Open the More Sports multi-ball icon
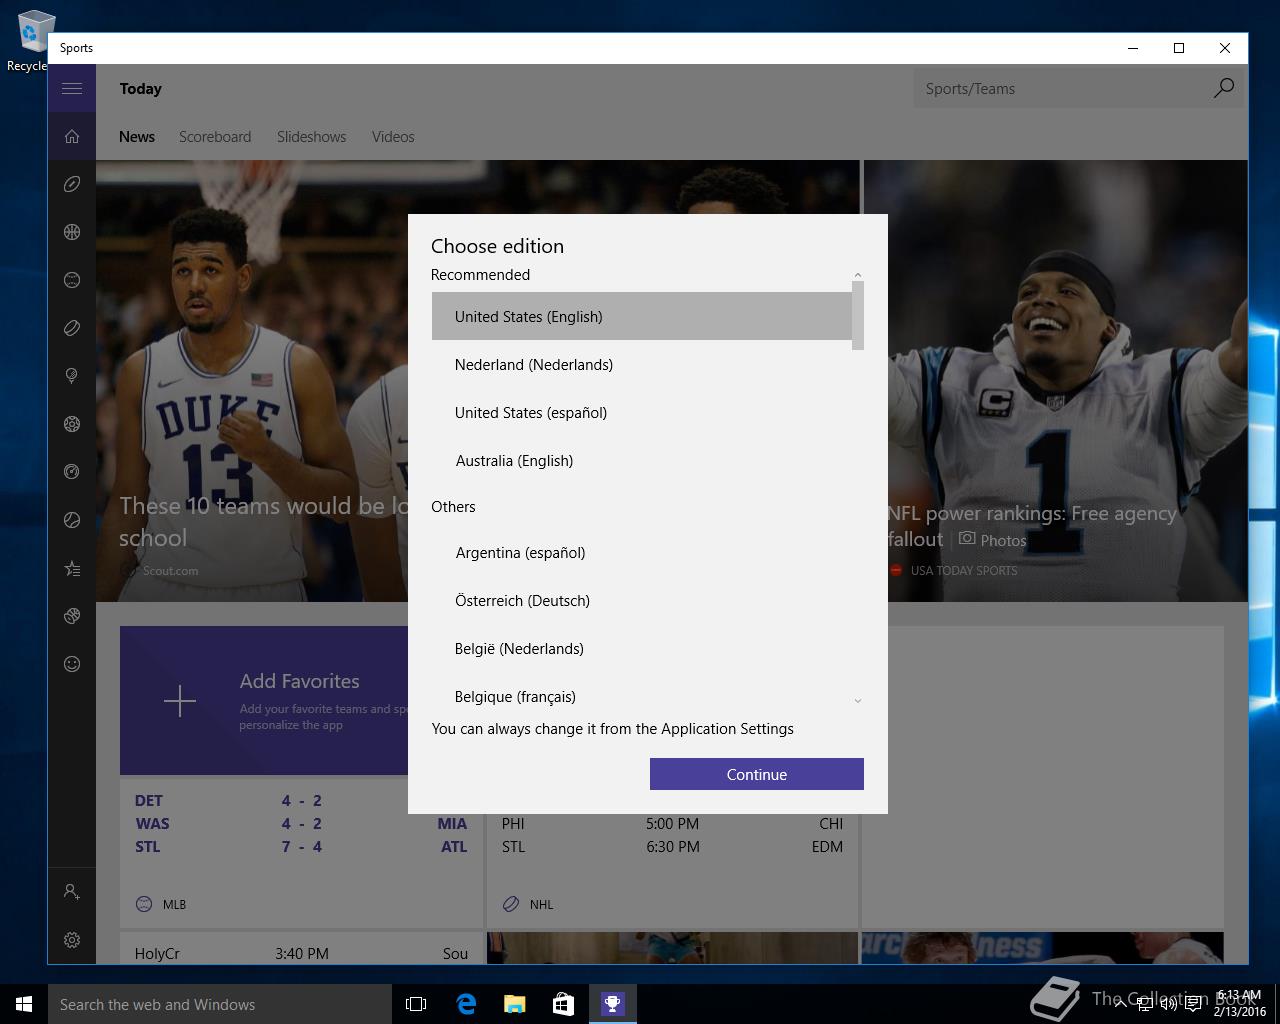The width and height of the screenshot is (1280, 1024). point(72,616)
